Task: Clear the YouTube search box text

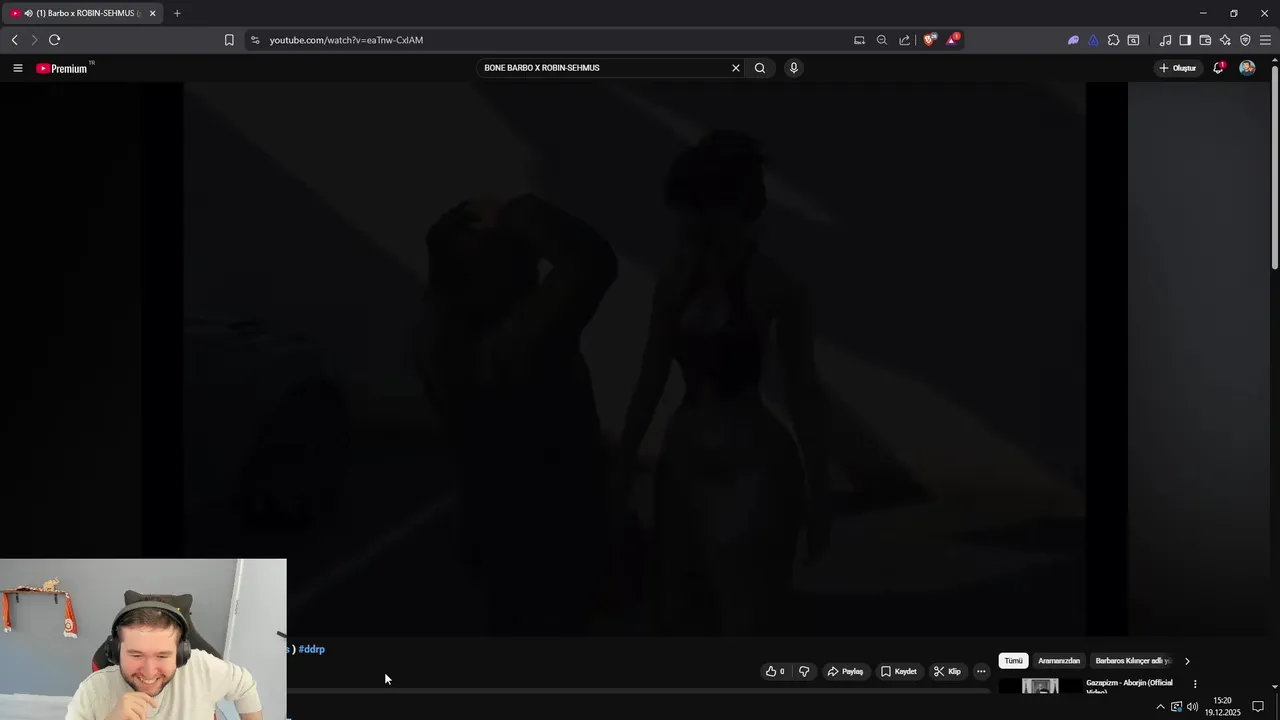Action: pos(736,68)
